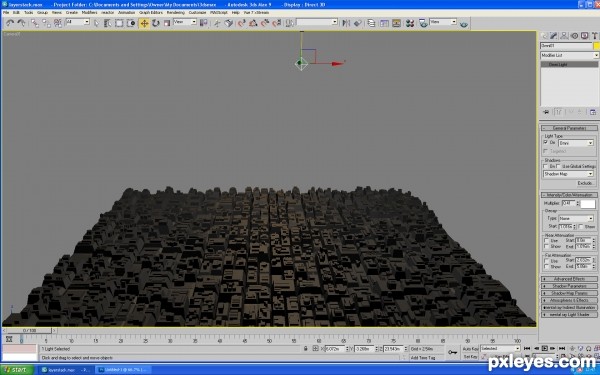The width and height of the screenshot is (600, 375).
Task: Click the Set Key button
Action: pos(470,357)
